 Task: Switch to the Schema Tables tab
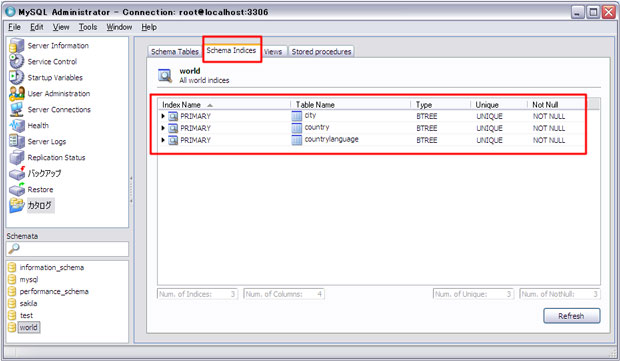tap(175, 52)
